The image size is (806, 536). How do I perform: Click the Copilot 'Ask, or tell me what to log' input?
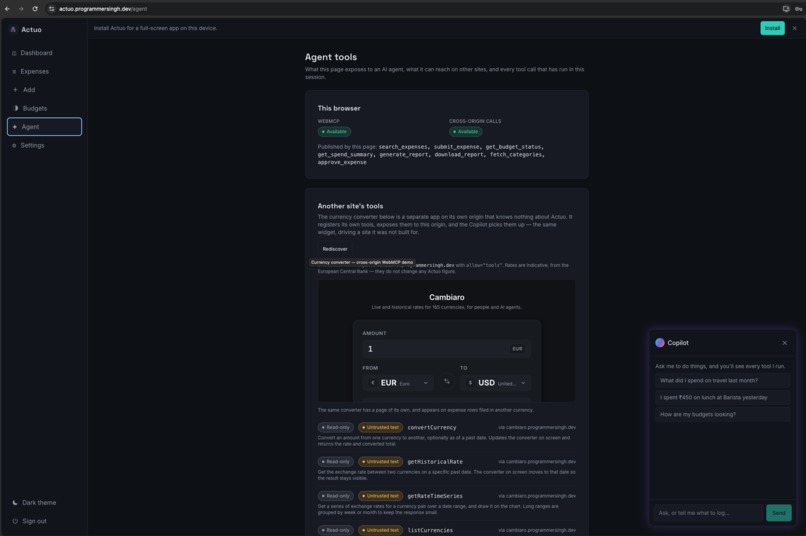click(708, 513)
